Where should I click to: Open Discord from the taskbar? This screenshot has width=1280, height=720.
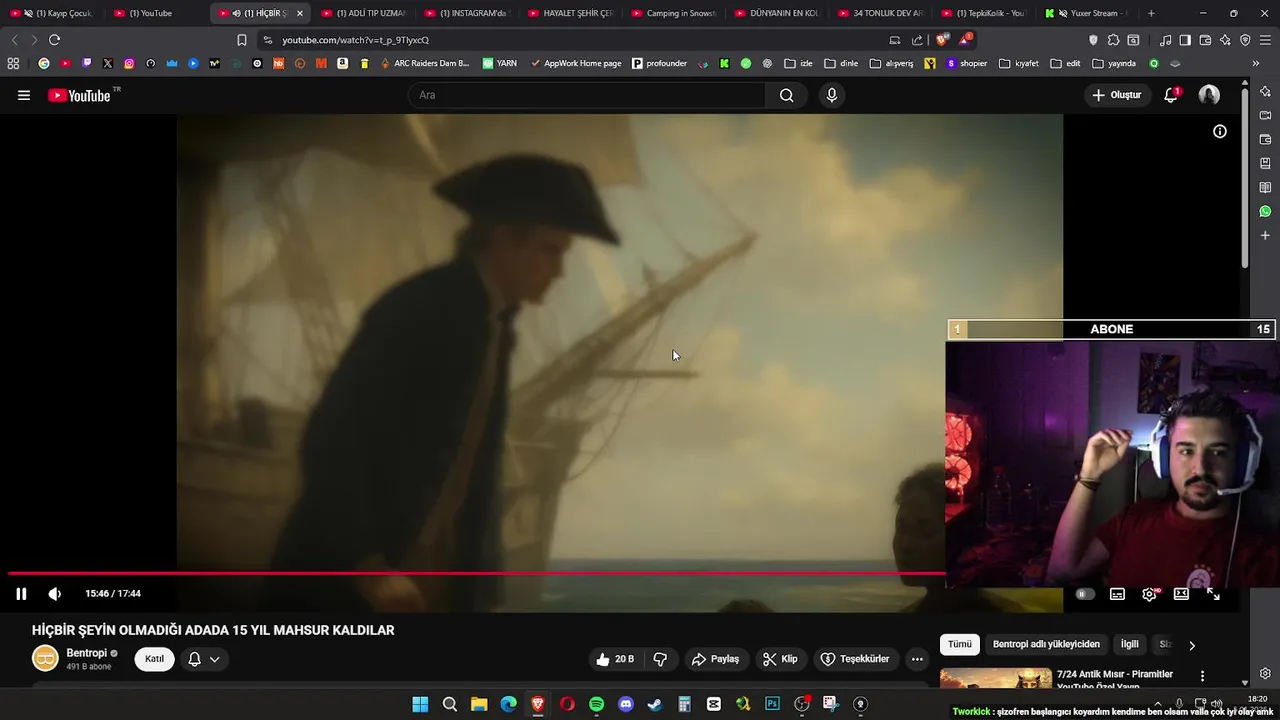tap(626, 704)
